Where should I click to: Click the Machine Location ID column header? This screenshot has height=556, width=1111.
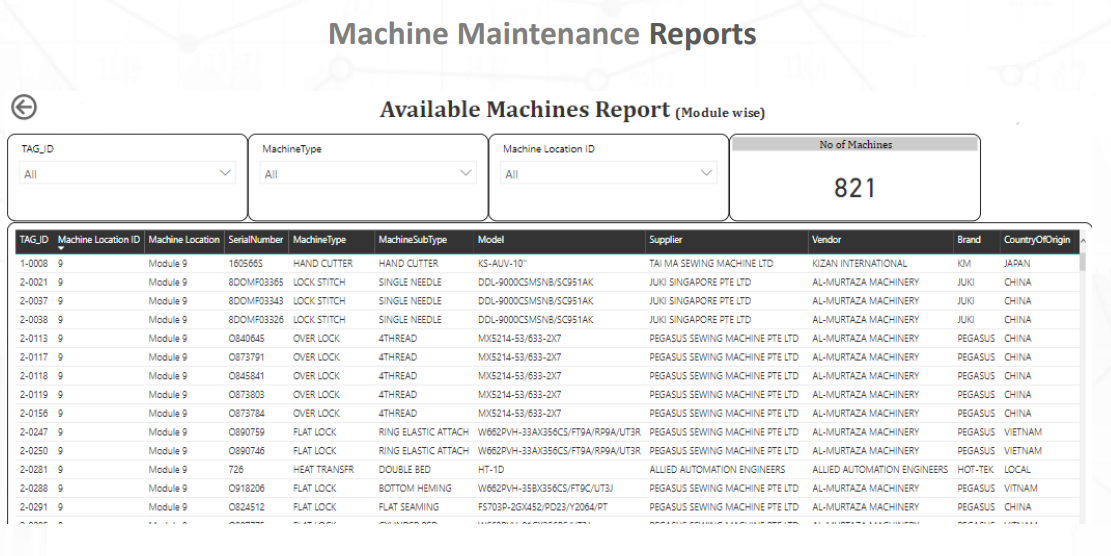[x=99, y=240]
